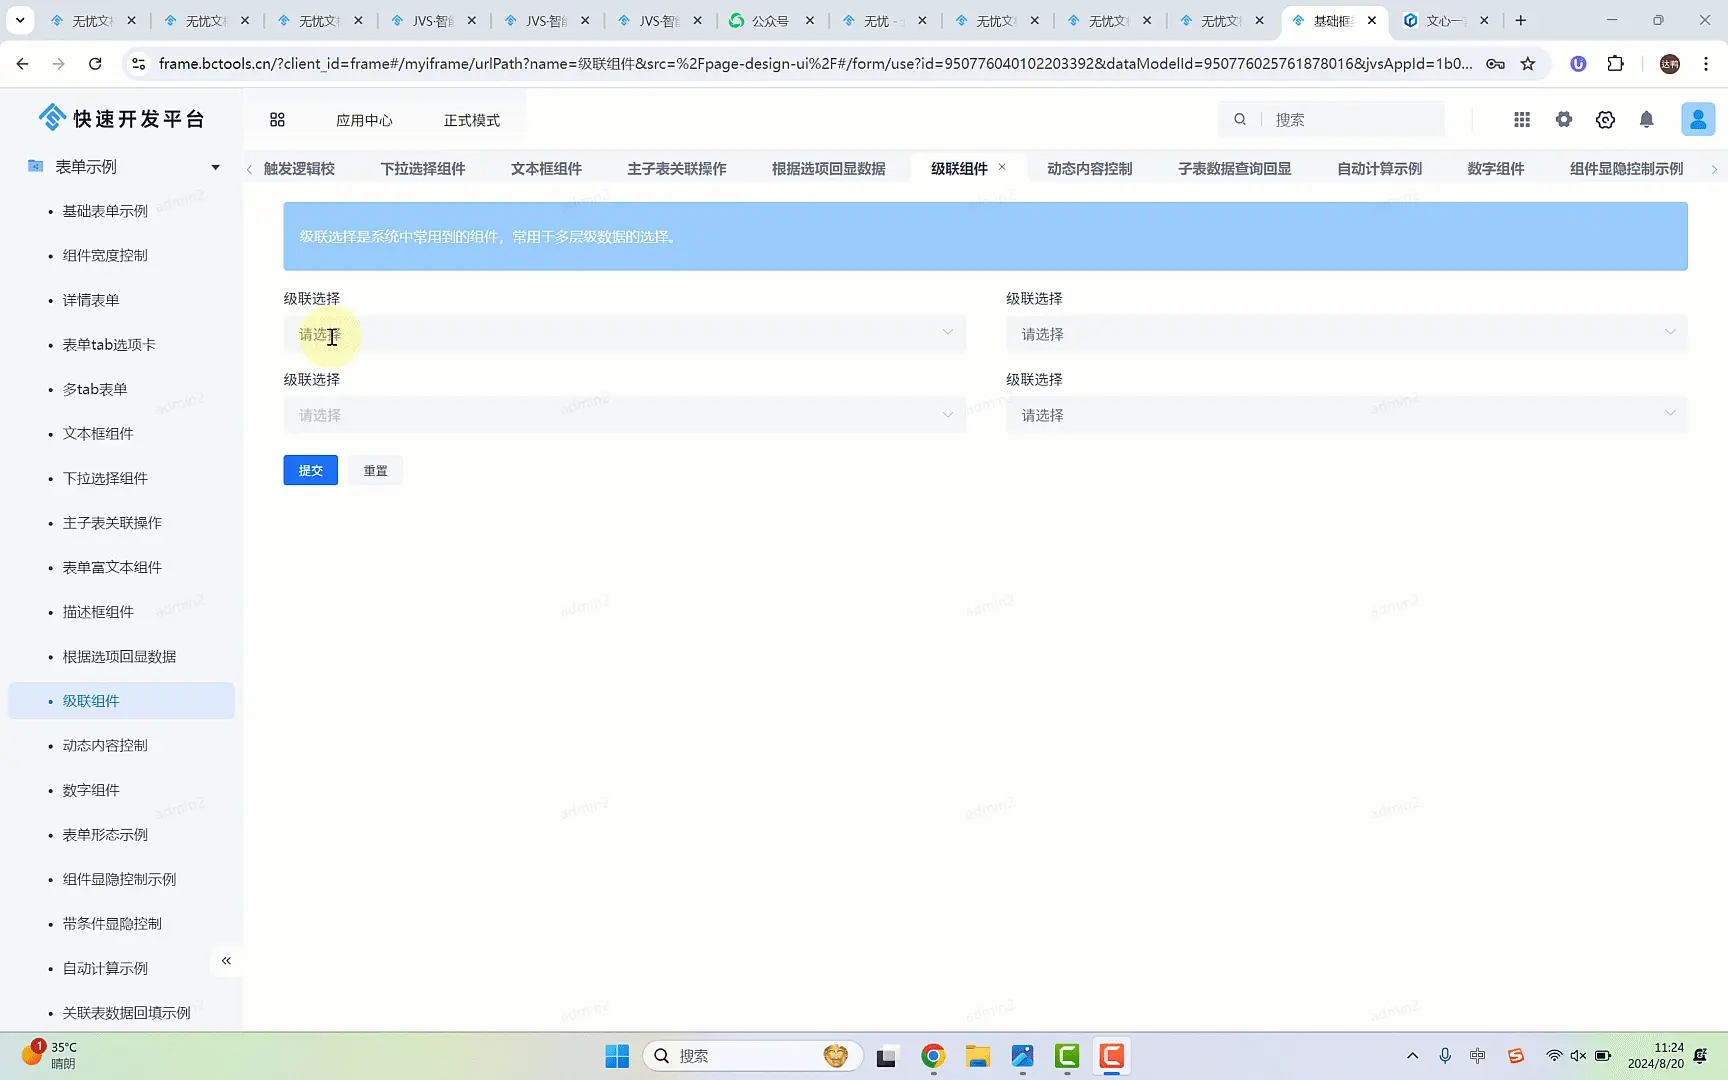Click the site information icon in address bar

(139, 64)
